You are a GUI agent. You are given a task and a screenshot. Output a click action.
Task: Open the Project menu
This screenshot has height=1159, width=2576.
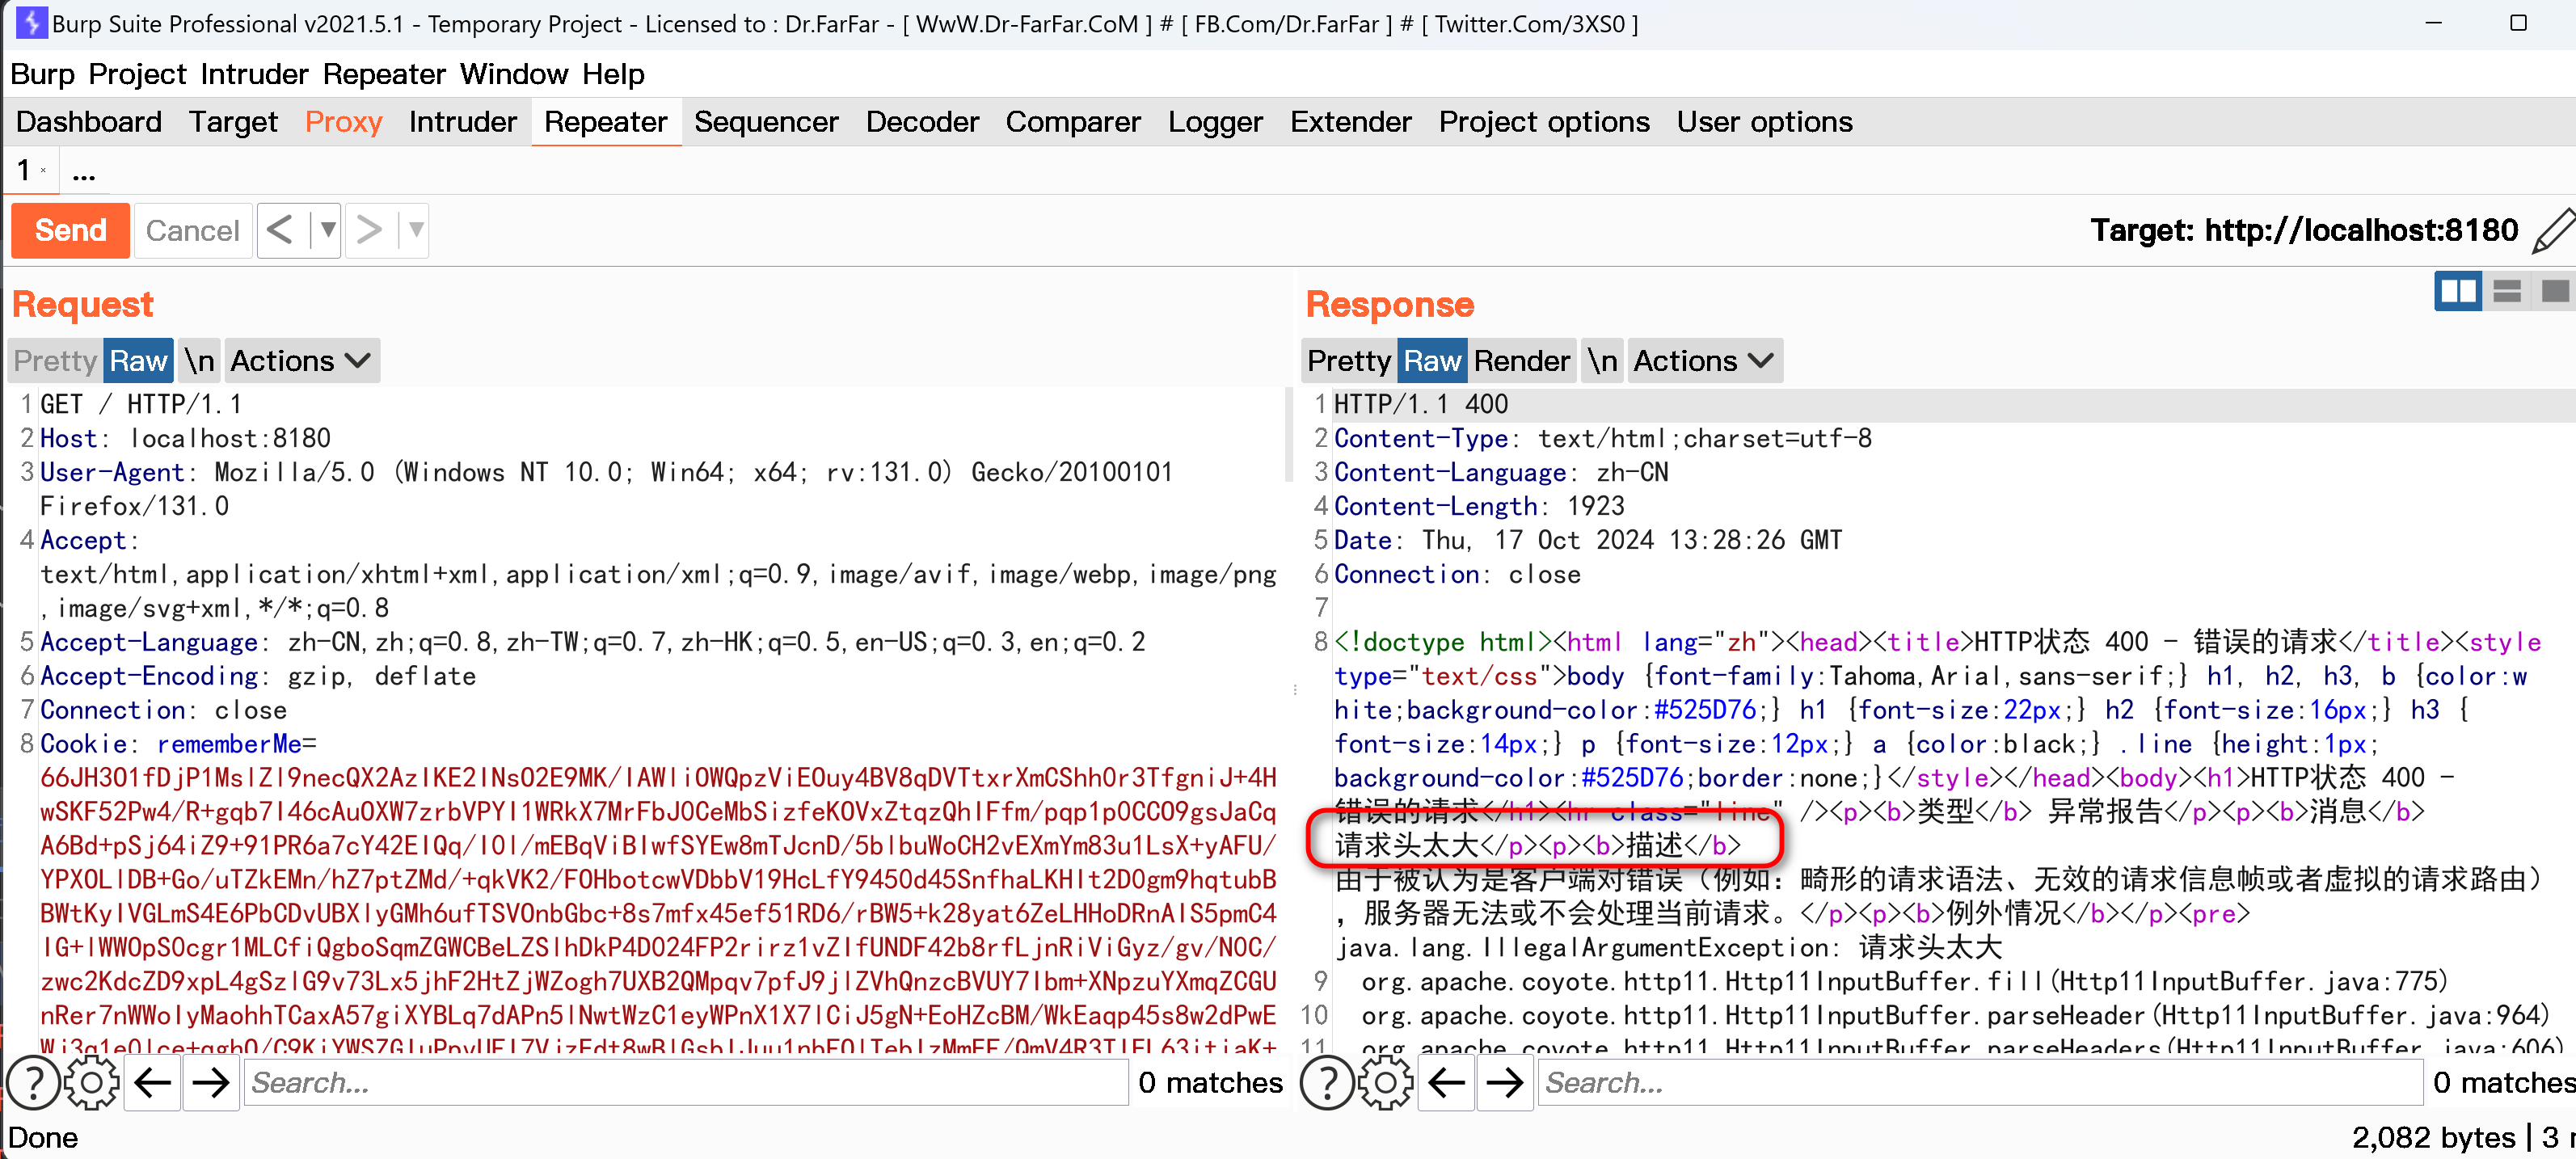click(137, 74)
